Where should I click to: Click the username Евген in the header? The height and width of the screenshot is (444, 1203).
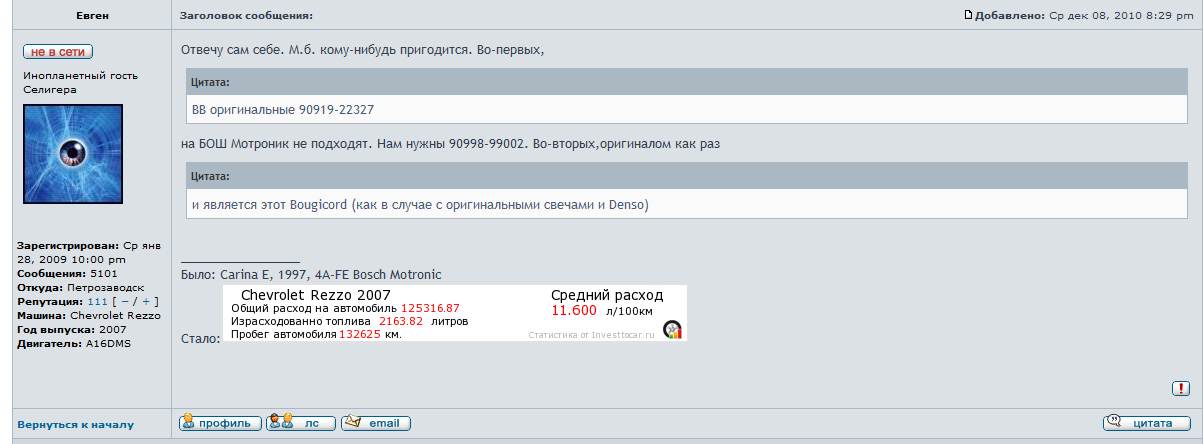(x=92, y=16)
